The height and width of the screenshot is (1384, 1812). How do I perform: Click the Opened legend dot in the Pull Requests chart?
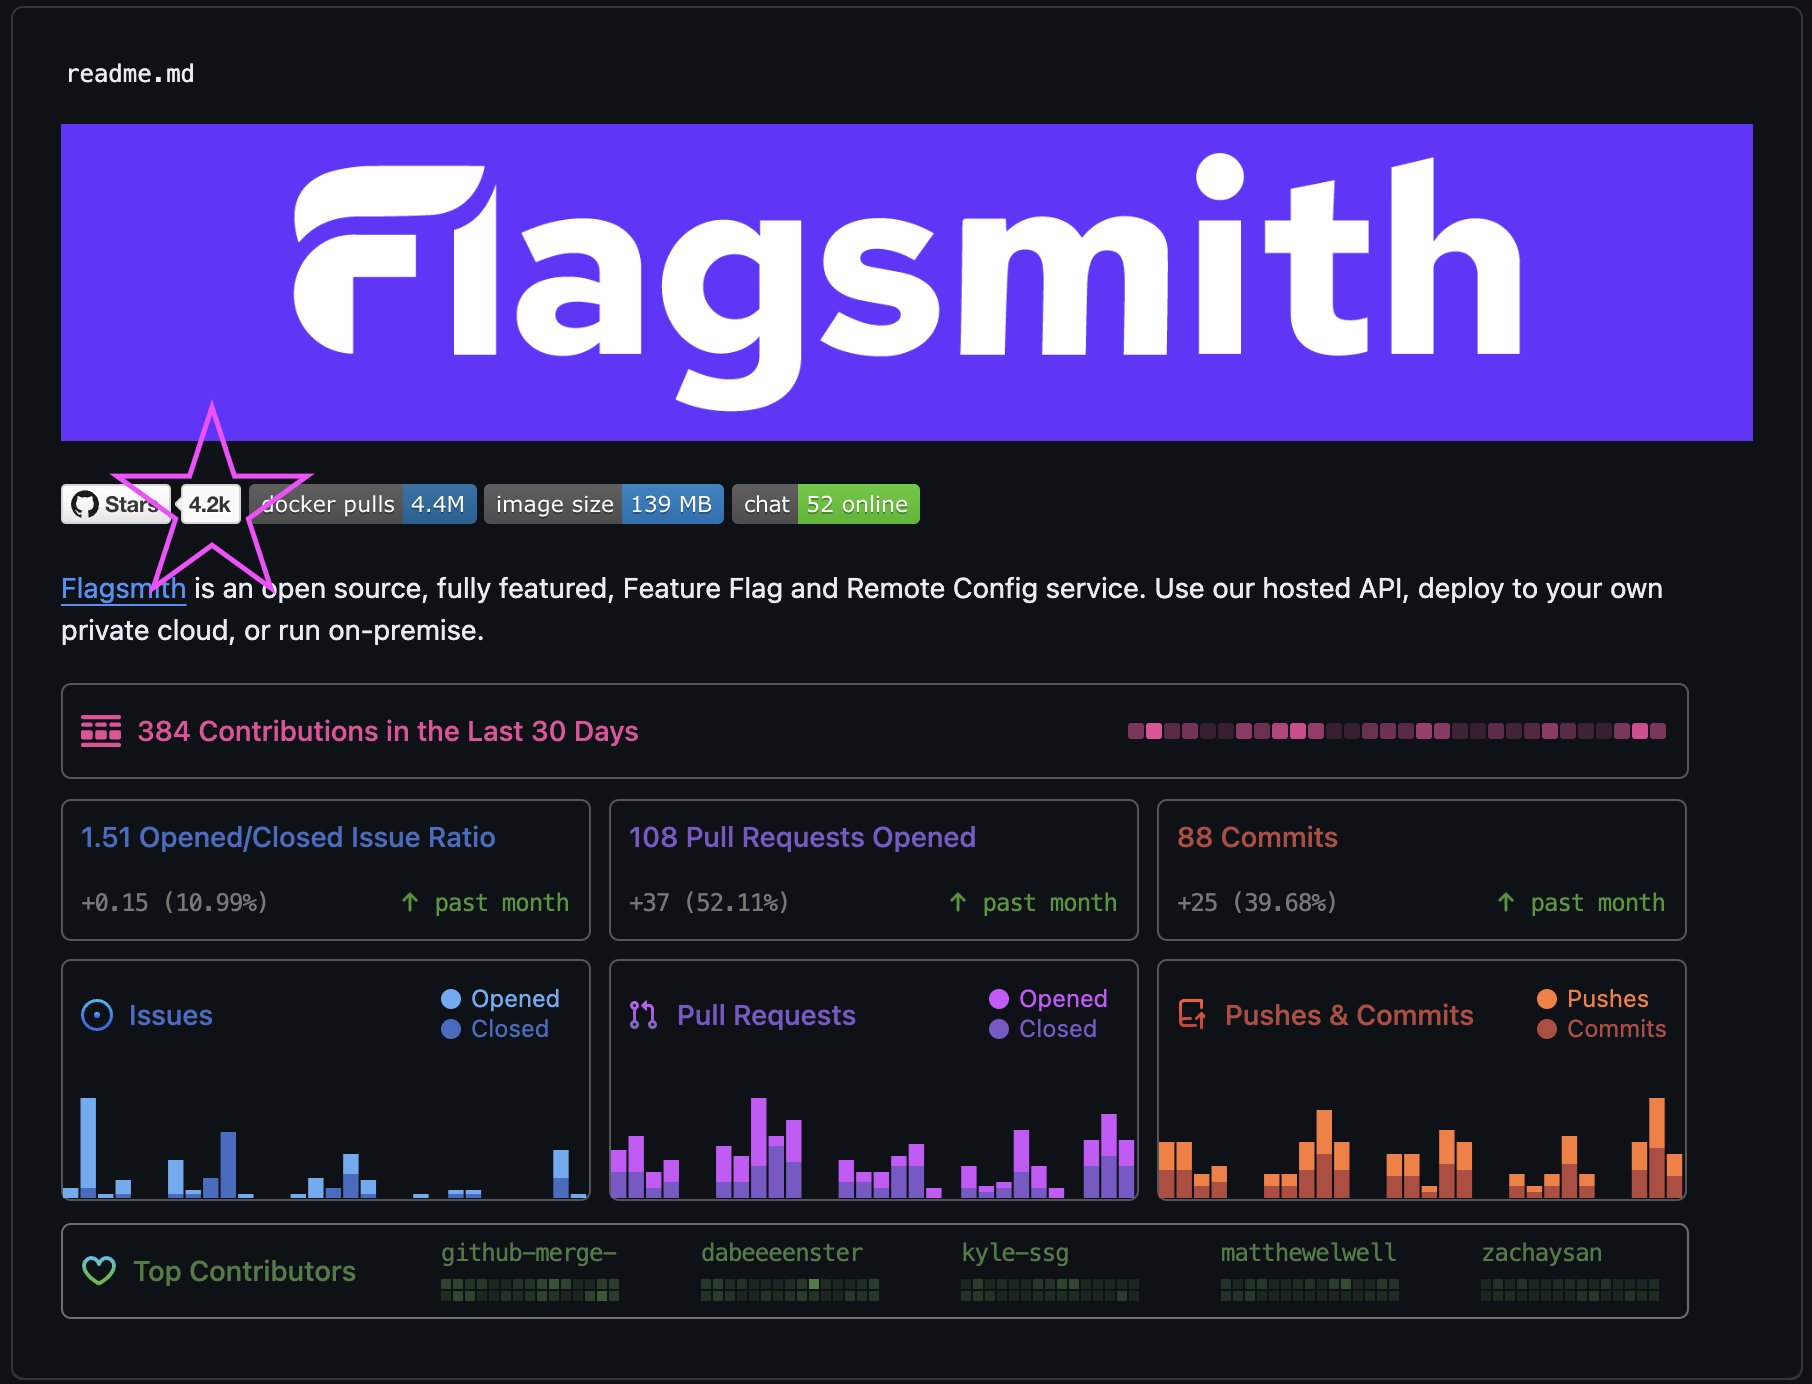tap(999, 999)
